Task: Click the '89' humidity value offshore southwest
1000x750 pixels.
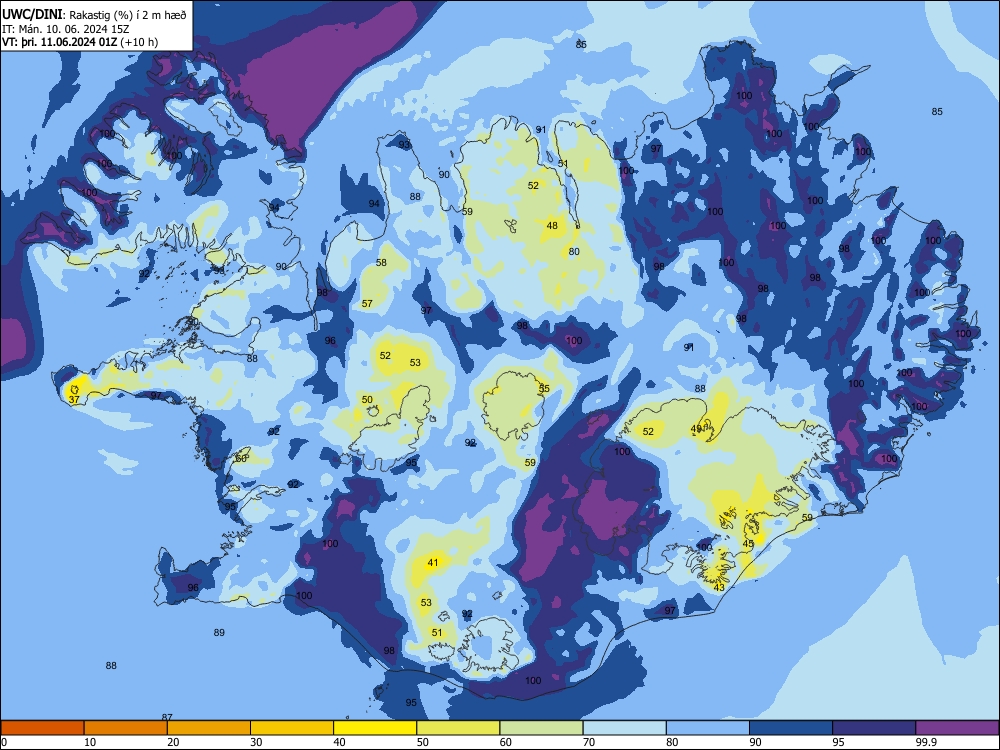Action: [219, 633]
